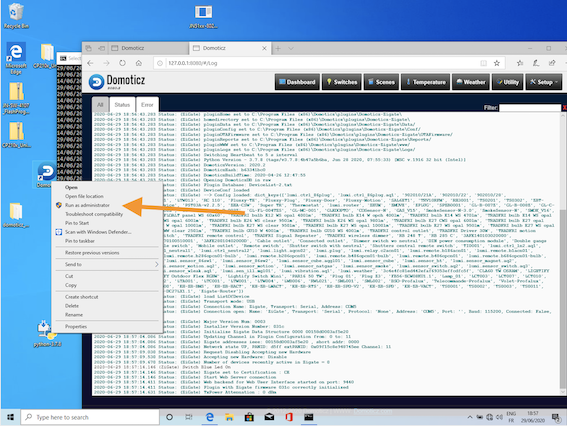Screen dimensions: 567x426
Task: Choose Create shortcut
Action: tap(107, 297)
